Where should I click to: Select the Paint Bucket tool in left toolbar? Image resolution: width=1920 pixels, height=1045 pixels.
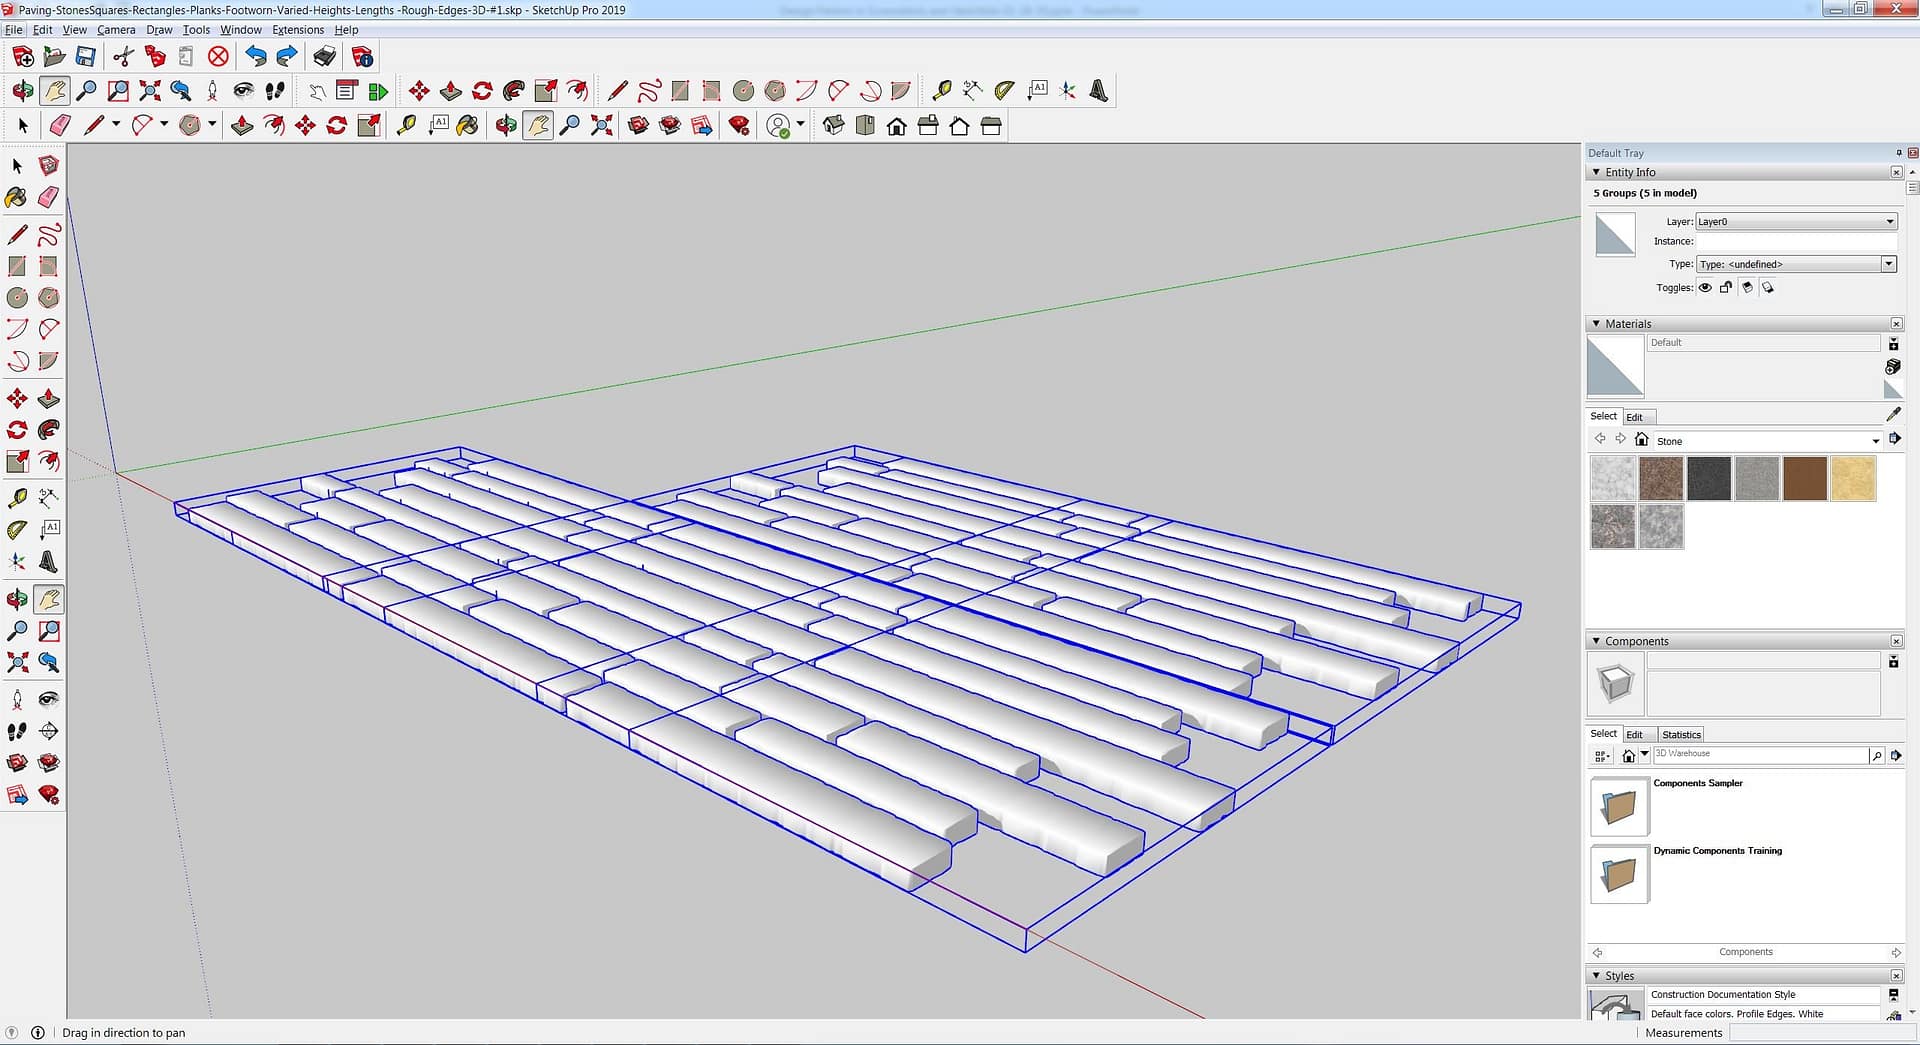click(17, 198)
